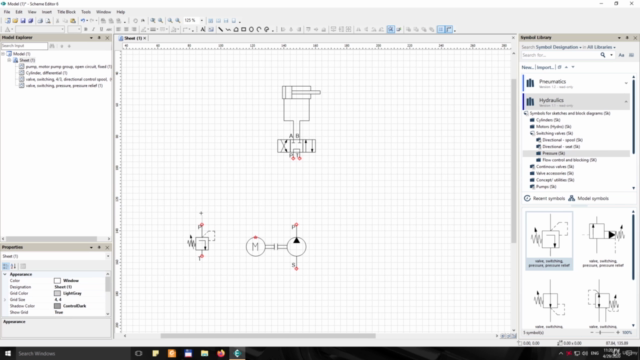Click the New document icon in toolbar

8,20
